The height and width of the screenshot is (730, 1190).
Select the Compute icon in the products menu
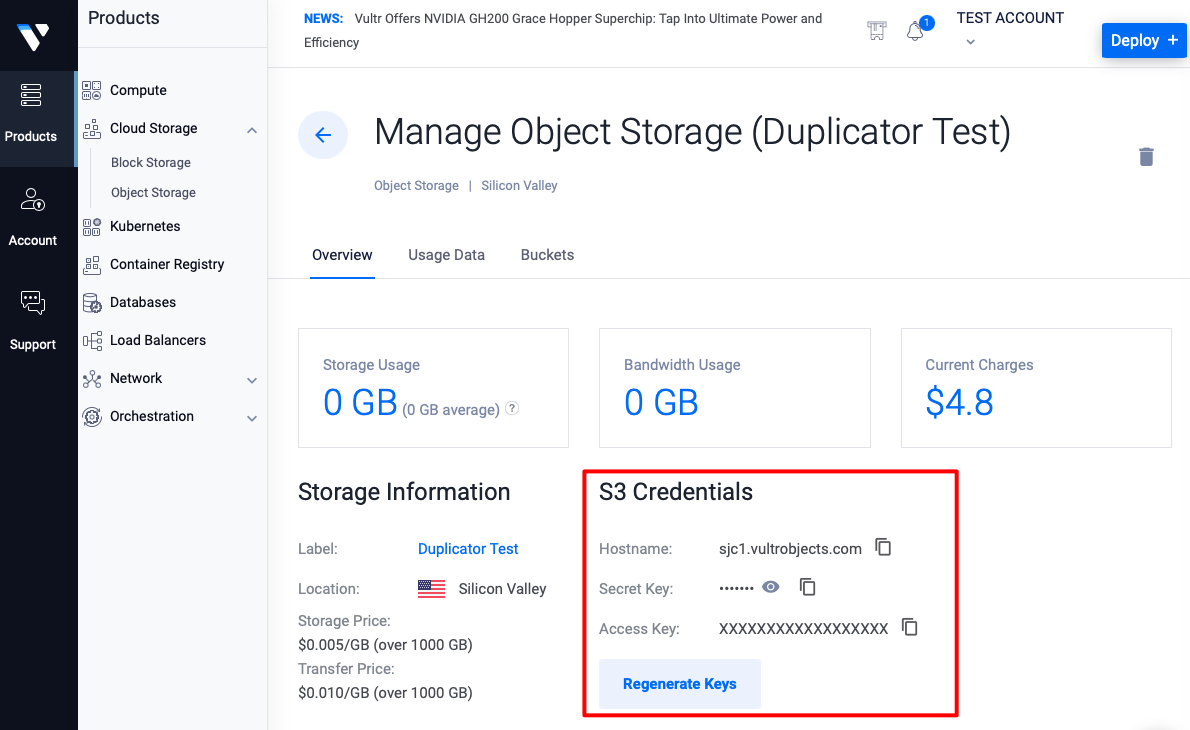92,90
